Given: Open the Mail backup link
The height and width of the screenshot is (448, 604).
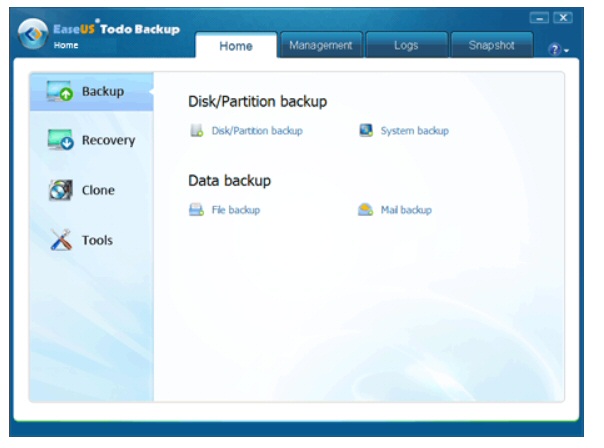Looking at the screenshot, I should point(406,210).
